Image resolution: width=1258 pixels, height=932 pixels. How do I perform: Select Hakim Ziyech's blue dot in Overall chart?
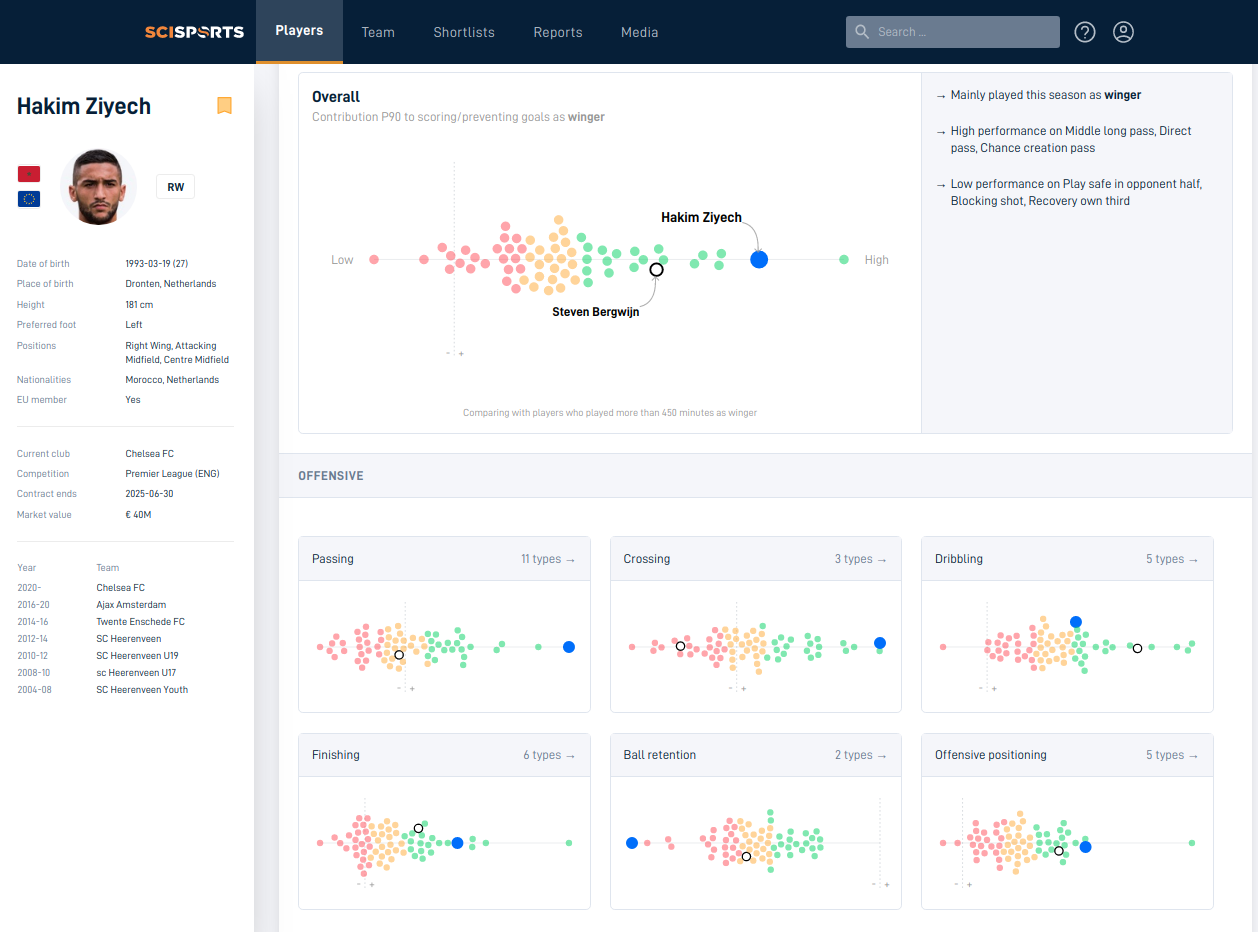(x=759, y=260)
